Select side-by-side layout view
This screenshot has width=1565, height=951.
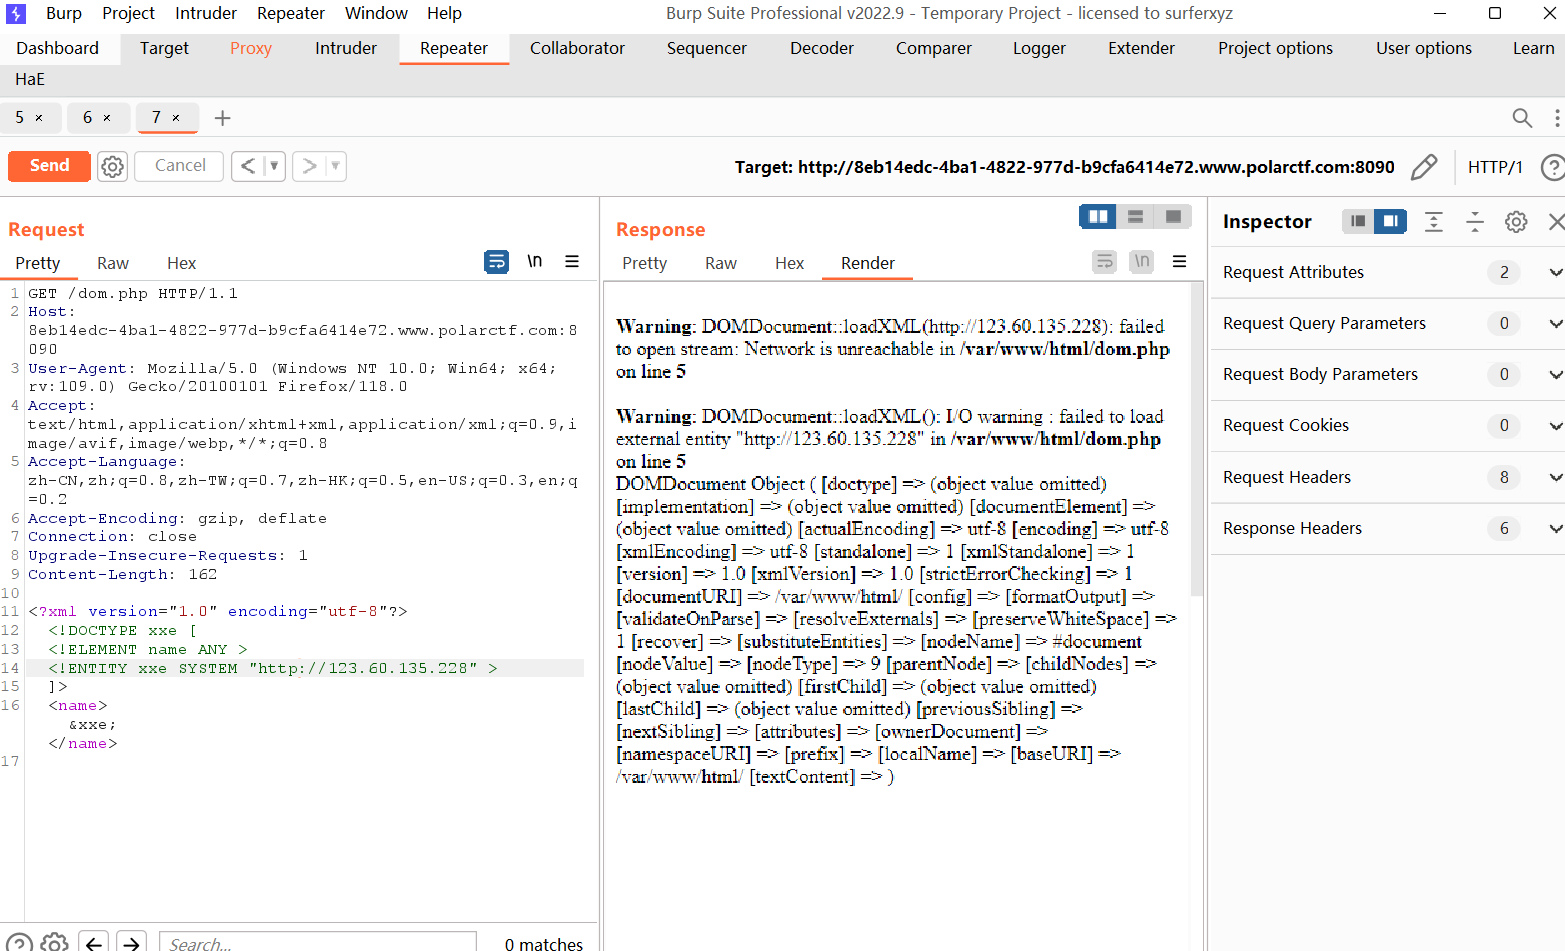1098,216
